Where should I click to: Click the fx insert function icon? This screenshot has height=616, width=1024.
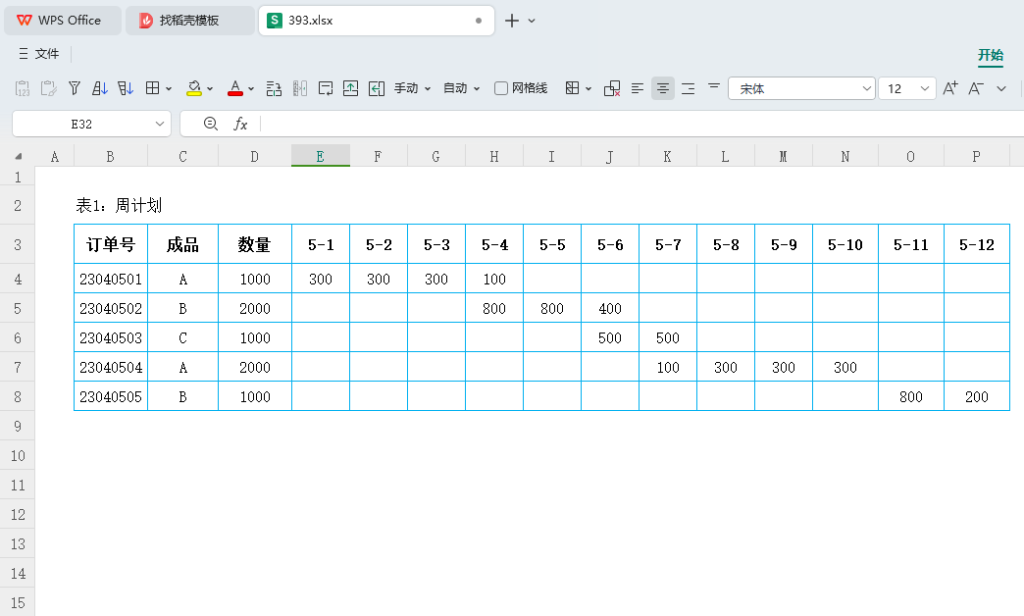click(x=240, y=123)
